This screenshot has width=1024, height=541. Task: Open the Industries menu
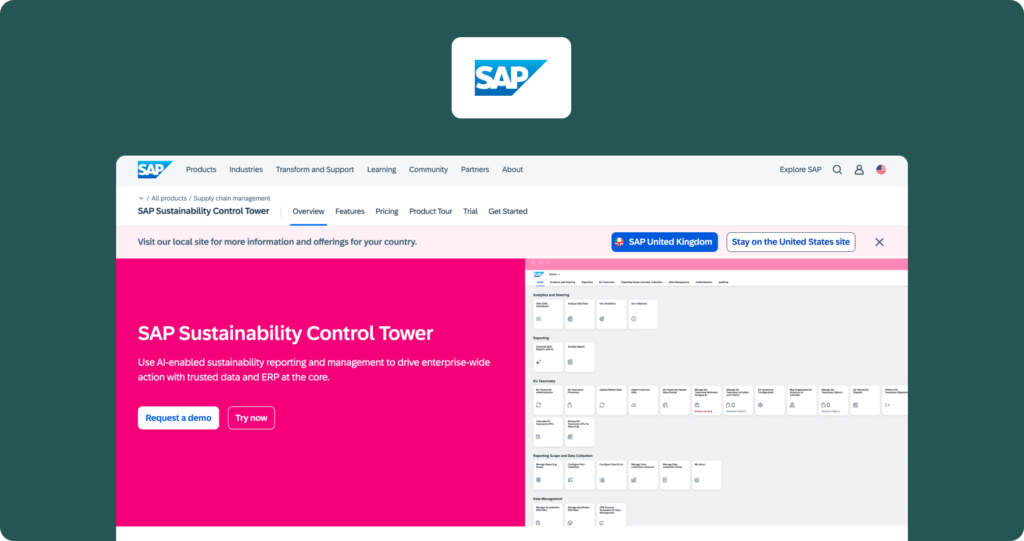pos(246,169)
